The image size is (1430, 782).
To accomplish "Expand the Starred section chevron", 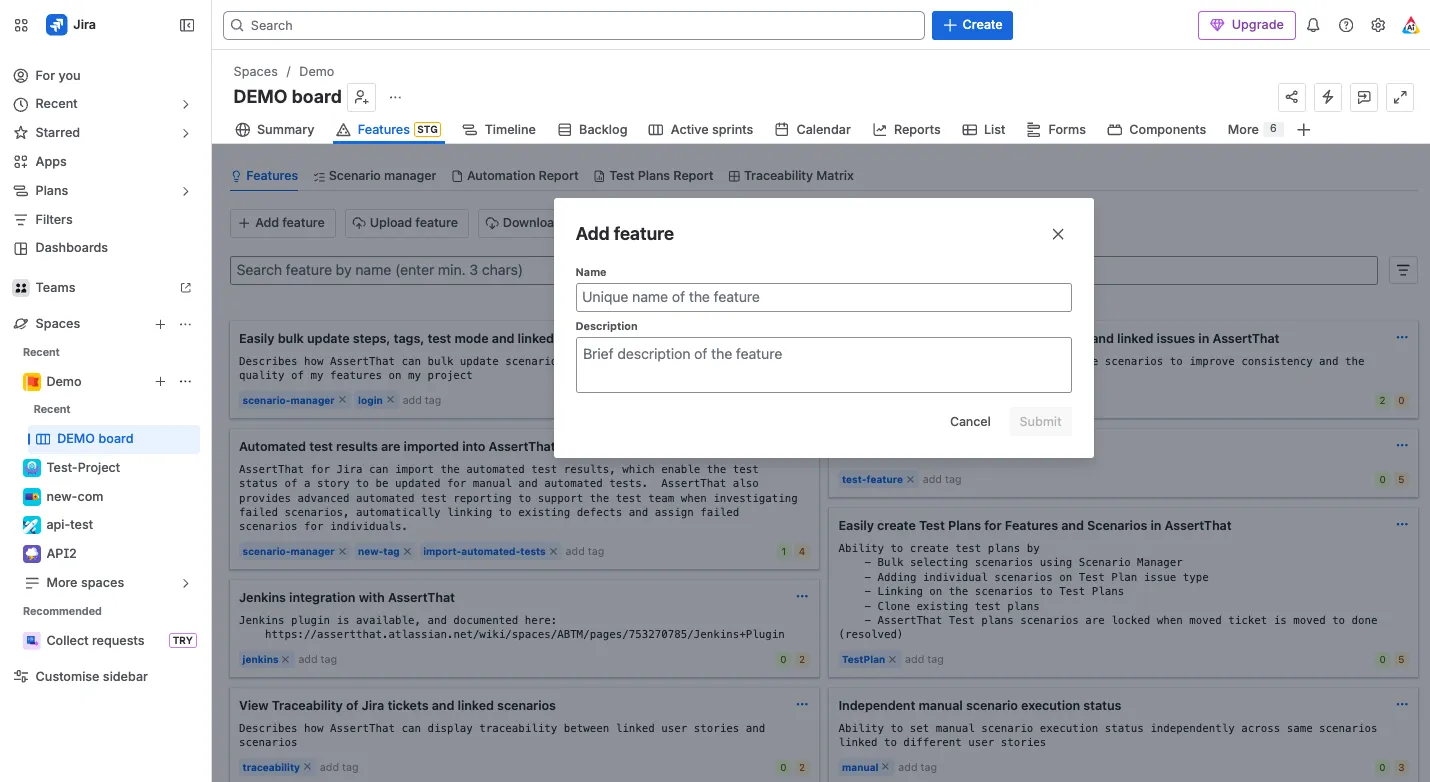I will tap(185, 133).
